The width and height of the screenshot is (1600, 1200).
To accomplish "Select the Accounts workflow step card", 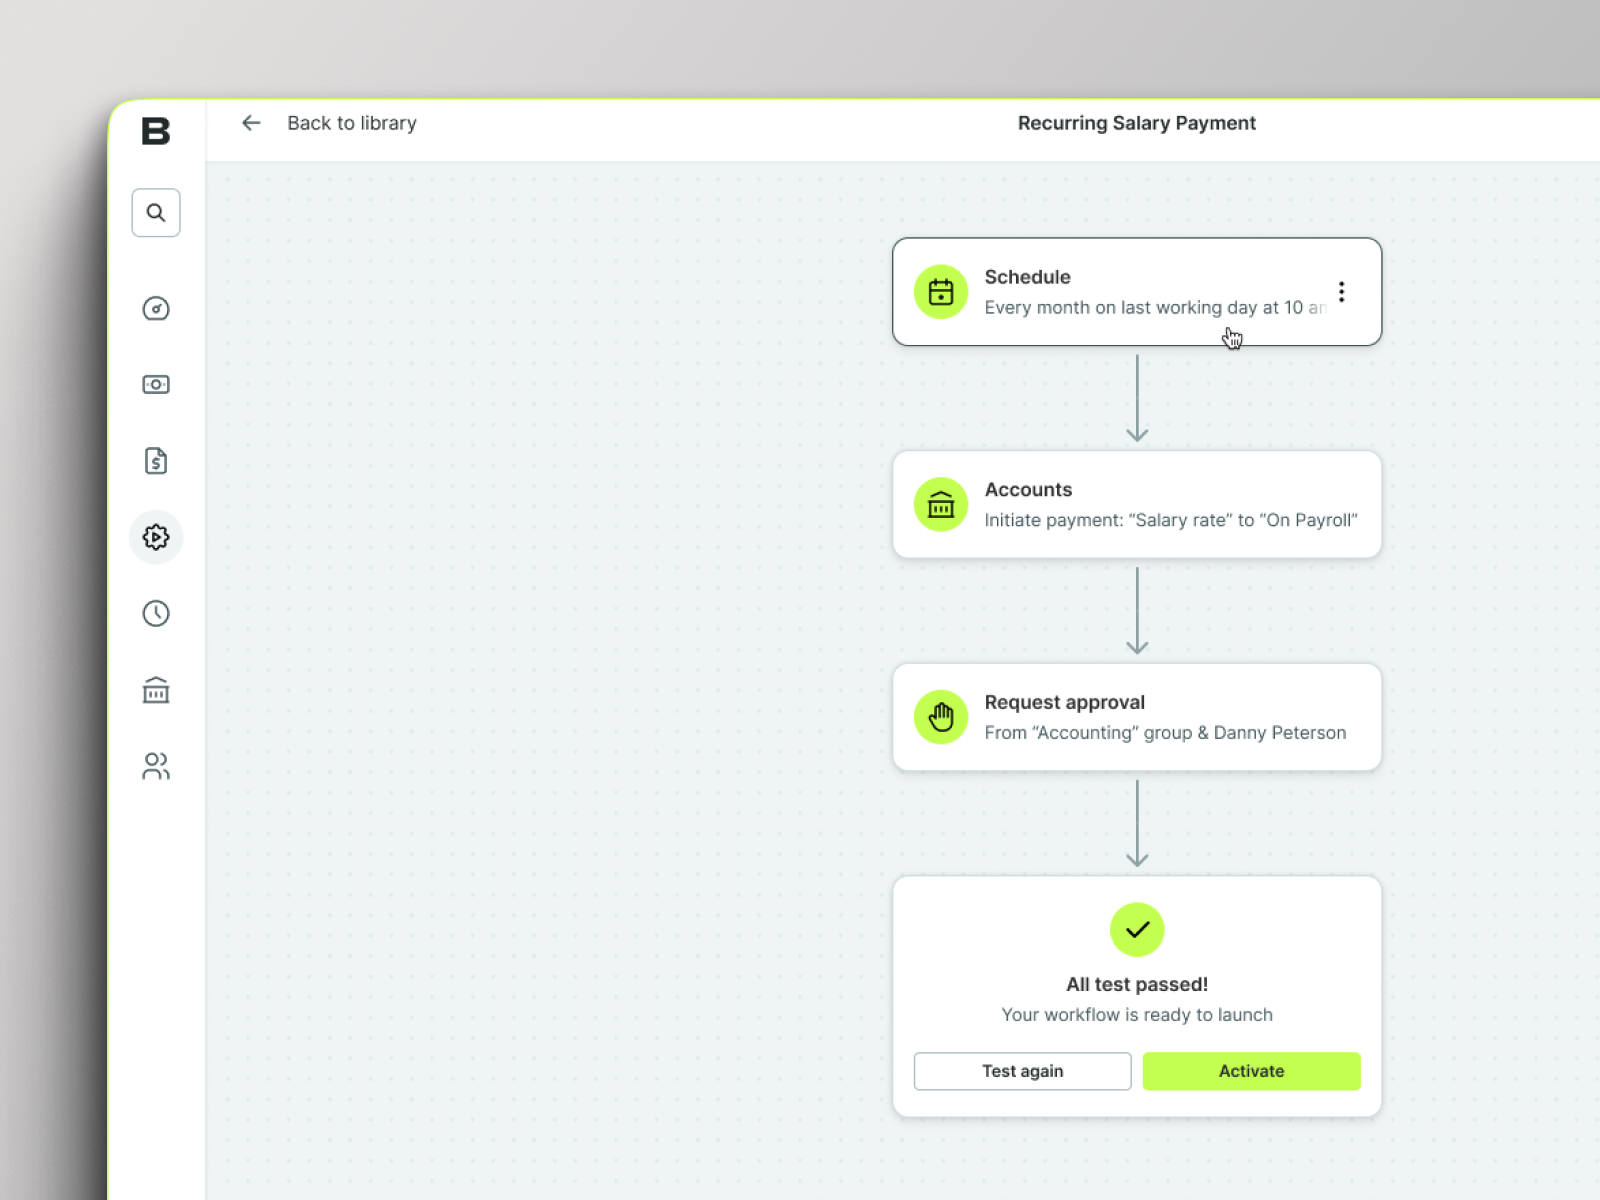I will pos(1137,505).
